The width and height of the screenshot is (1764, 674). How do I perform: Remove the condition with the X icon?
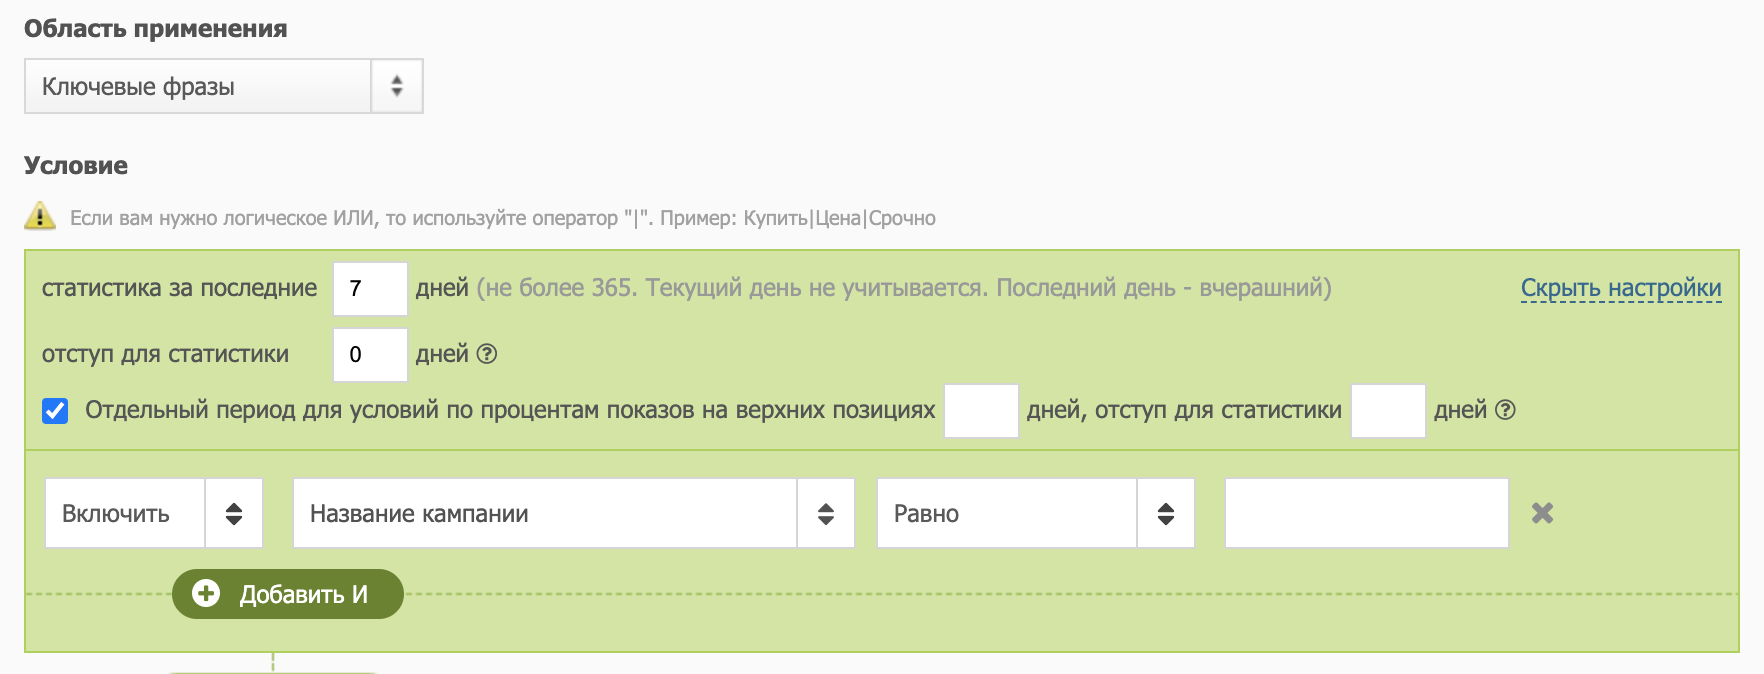point(1542,513)
